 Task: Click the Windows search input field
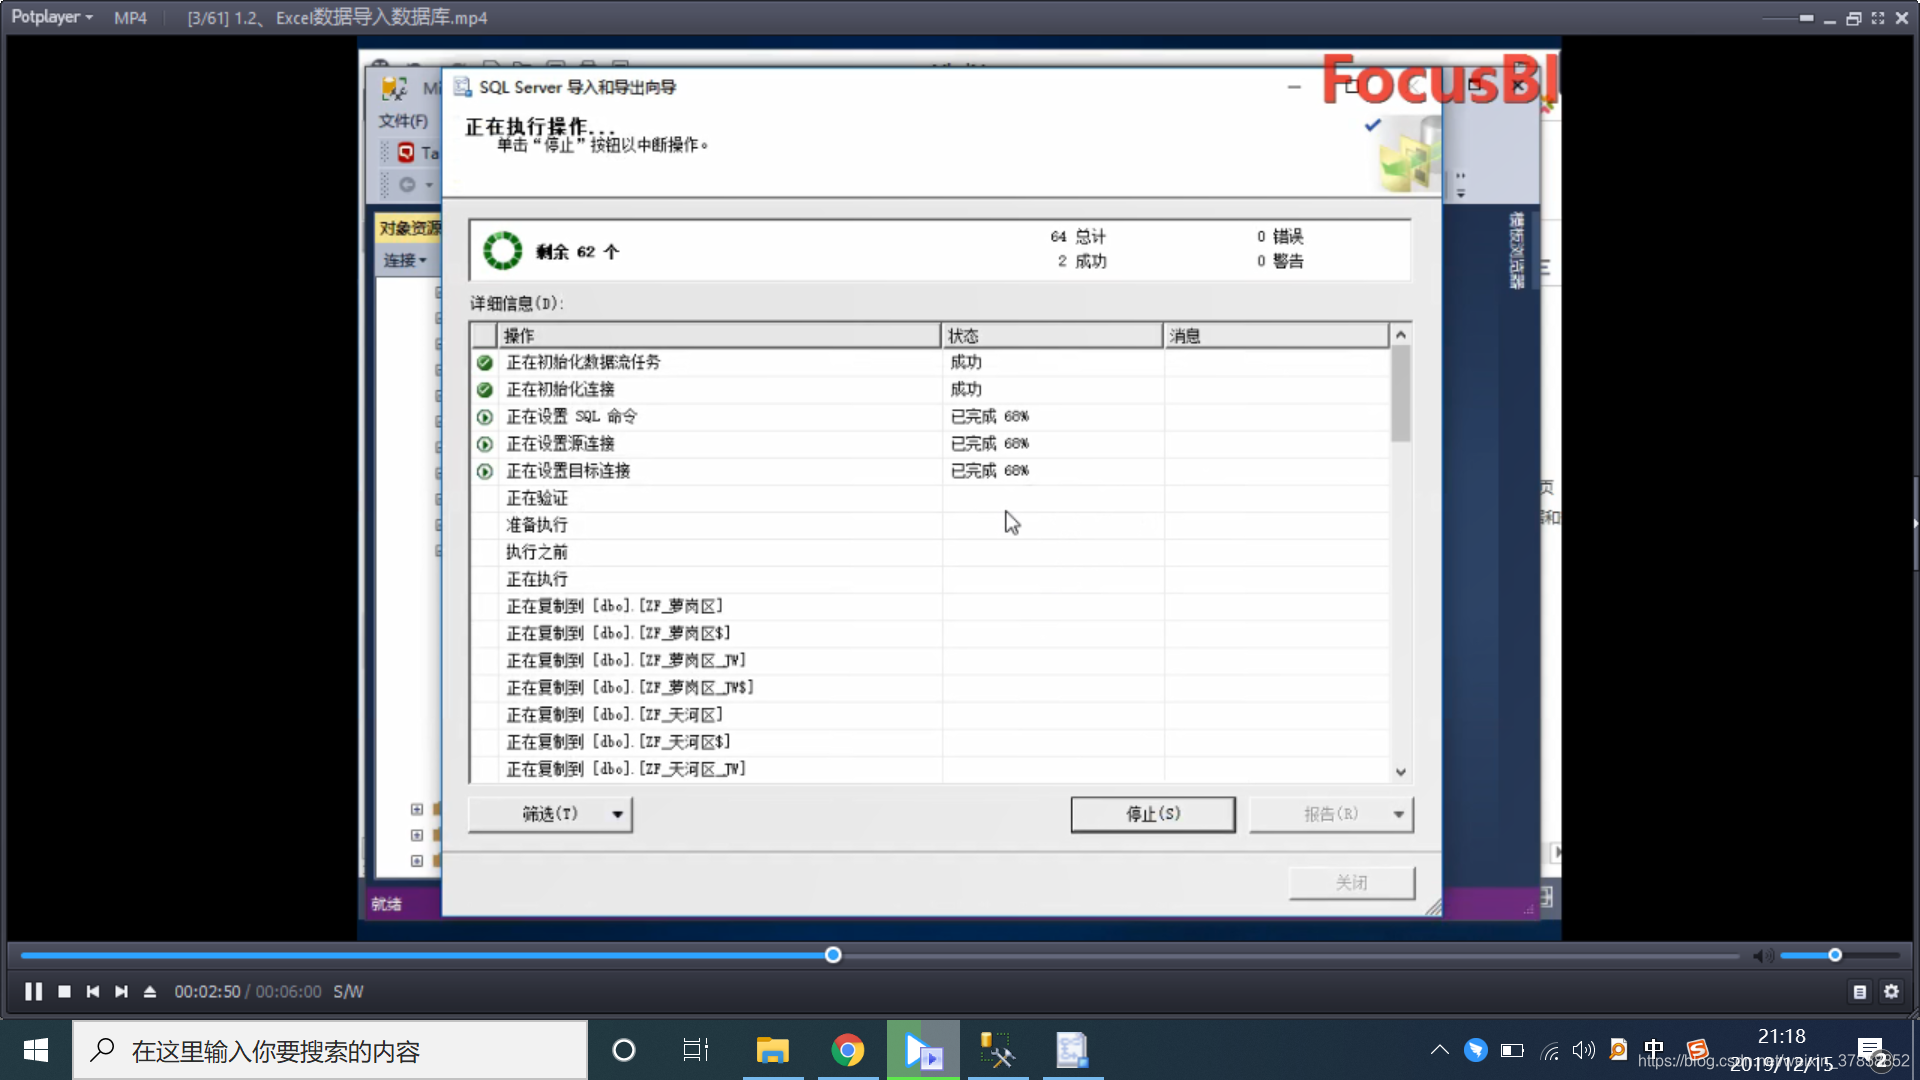(330, 1050)
